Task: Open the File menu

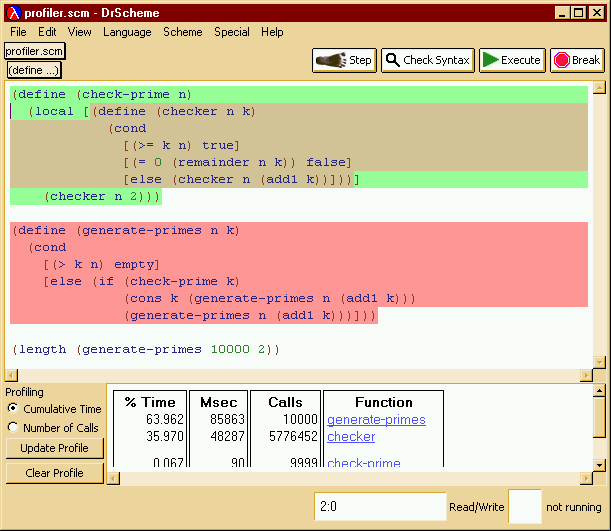Action: pos(18,32)
